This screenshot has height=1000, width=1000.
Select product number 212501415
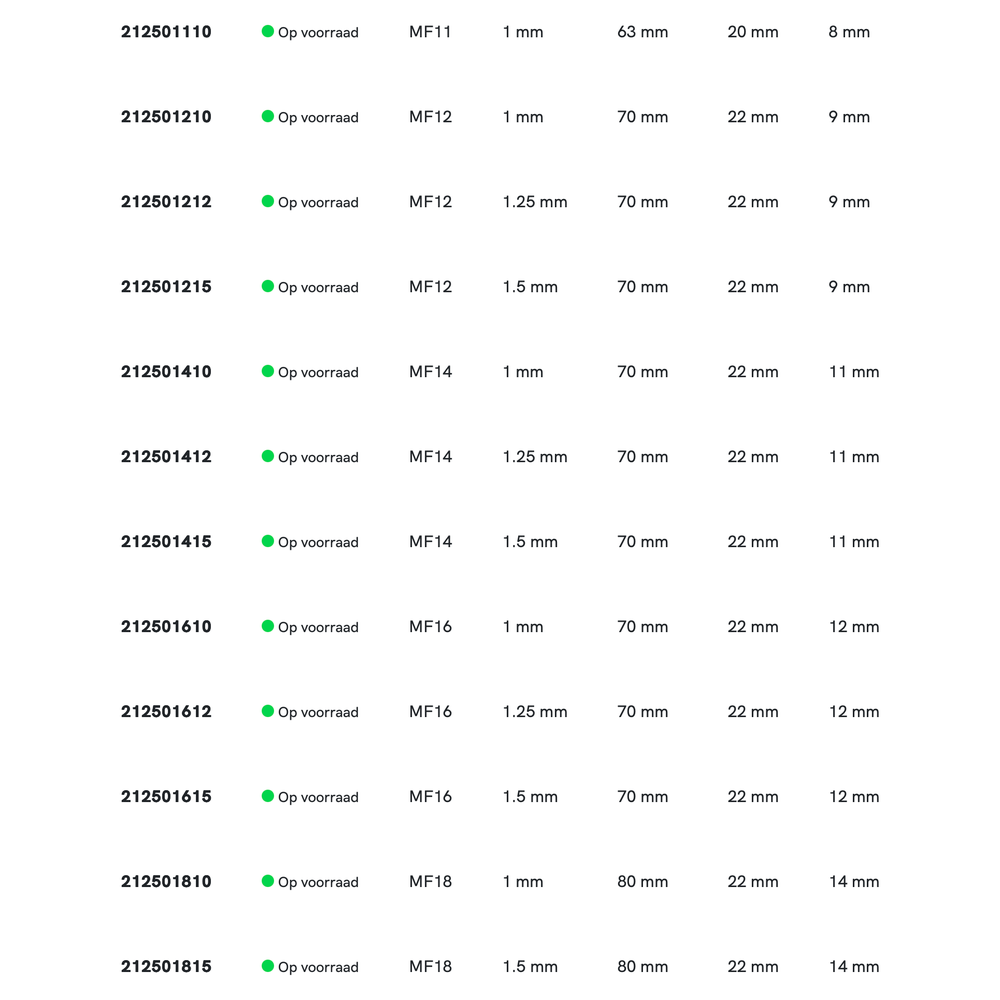click(166, 542)
